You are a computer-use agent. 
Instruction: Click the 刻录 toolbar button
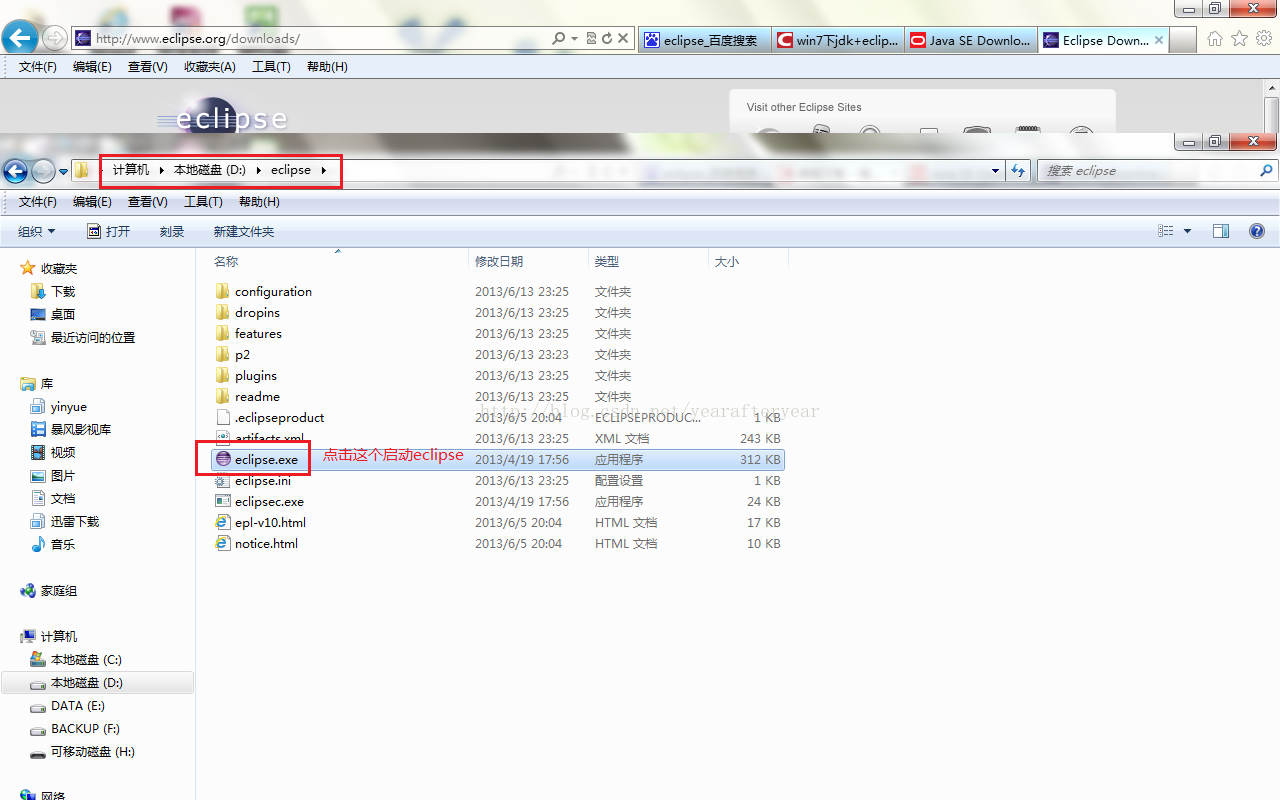click(x=172, y=231)
